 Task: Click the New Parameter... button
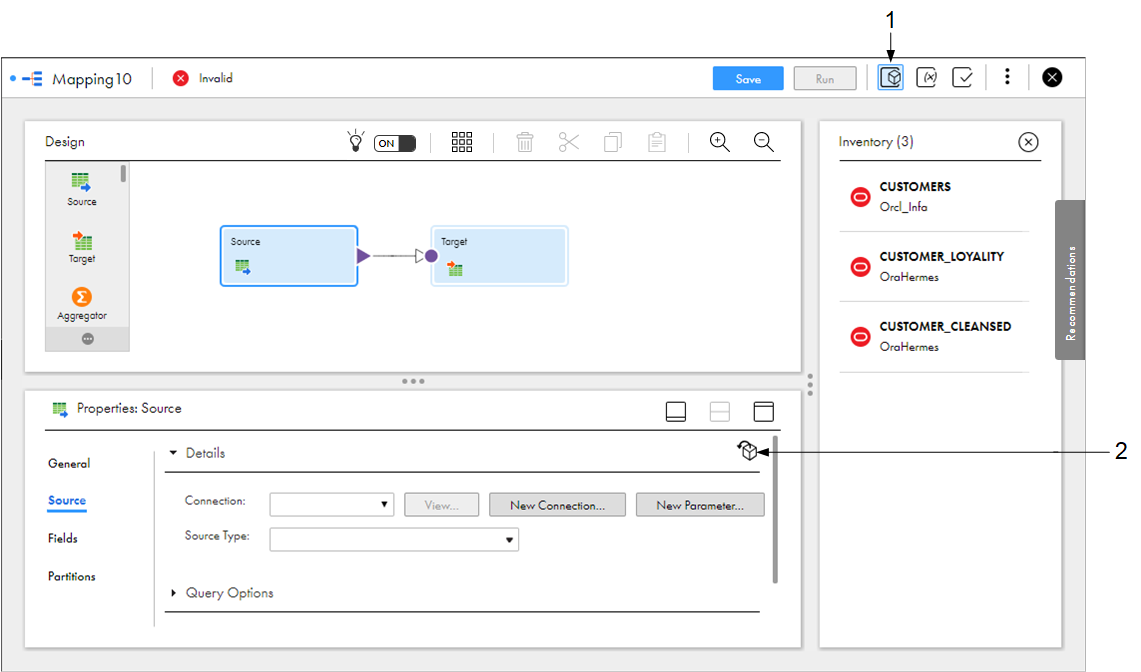[x=700, y=505]
